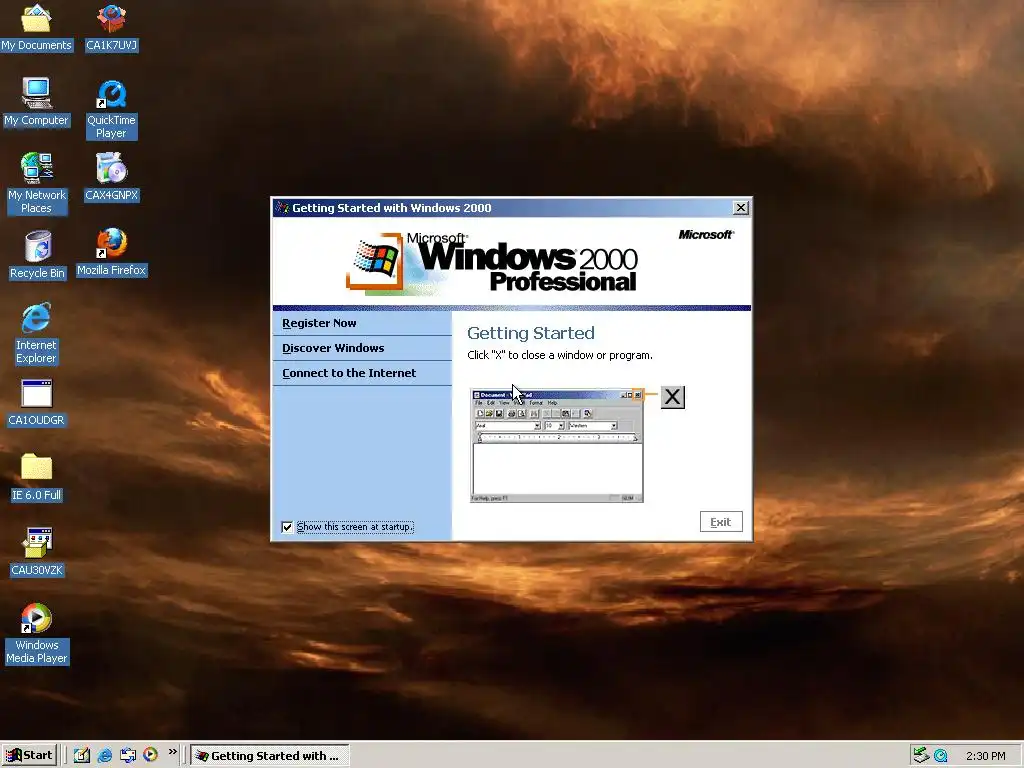Close the Getting Started with Windows 2000 window
1024x768 pixels.
741,208
